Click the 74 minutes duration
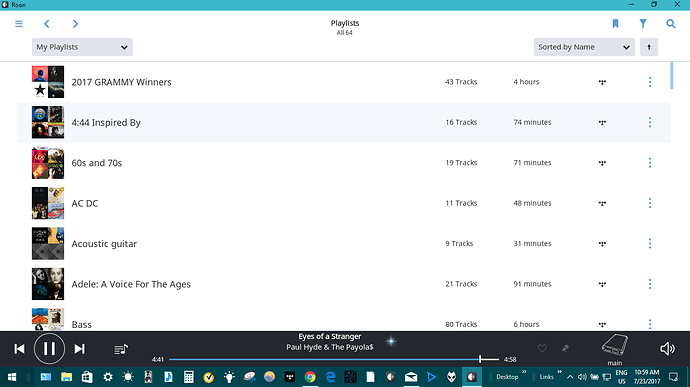The height and width of the screenshot is (387, 690). 532,122
